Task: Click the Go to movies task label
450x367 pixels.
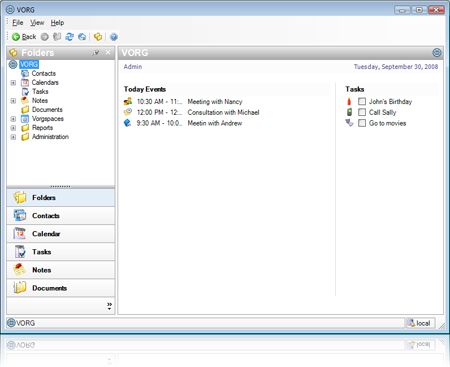Action: click(387, 123)
